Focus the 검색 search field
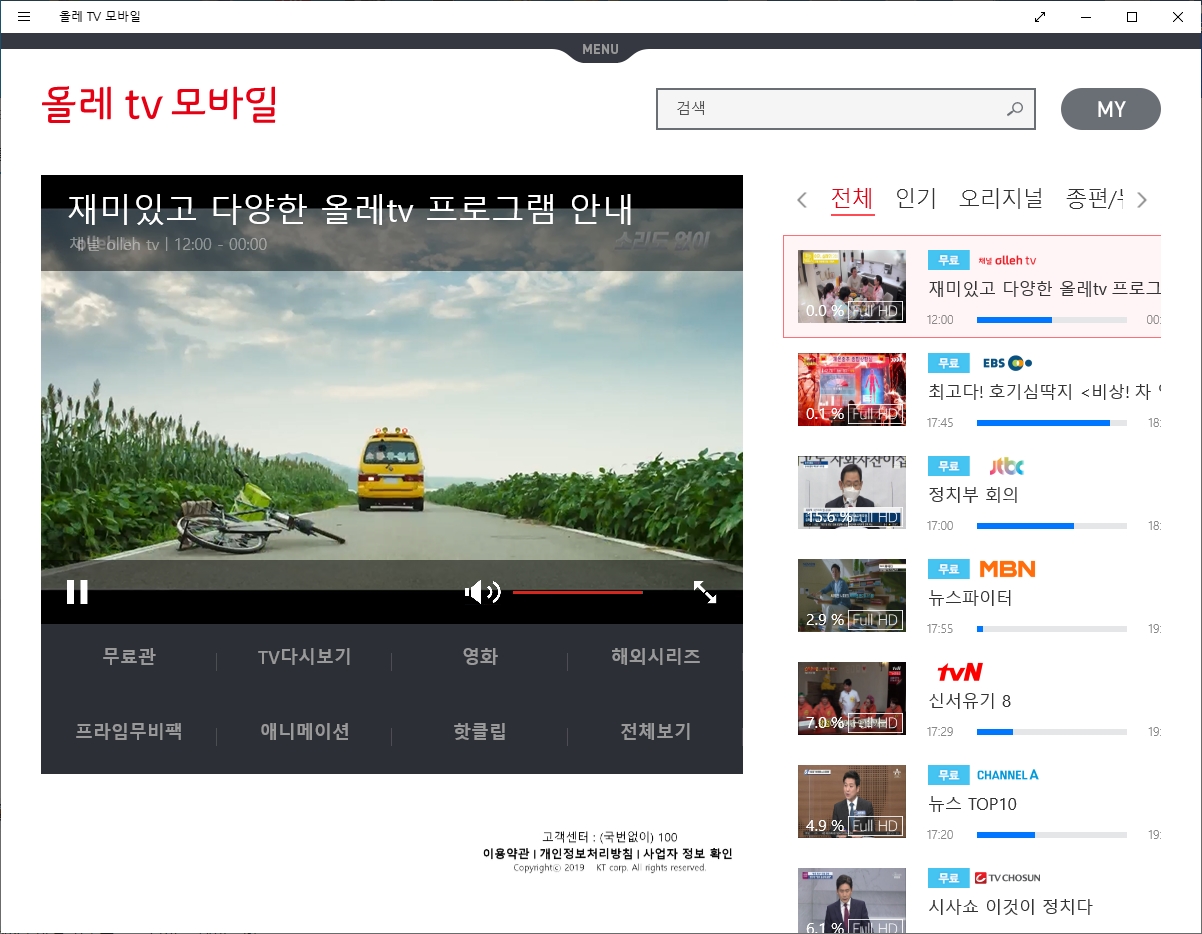The image size is (1202, 934). click(x=846, y=109)
